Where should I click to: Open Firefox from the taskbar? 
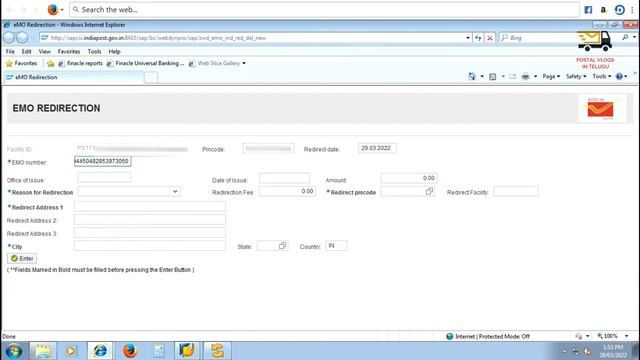click(130, 351)
